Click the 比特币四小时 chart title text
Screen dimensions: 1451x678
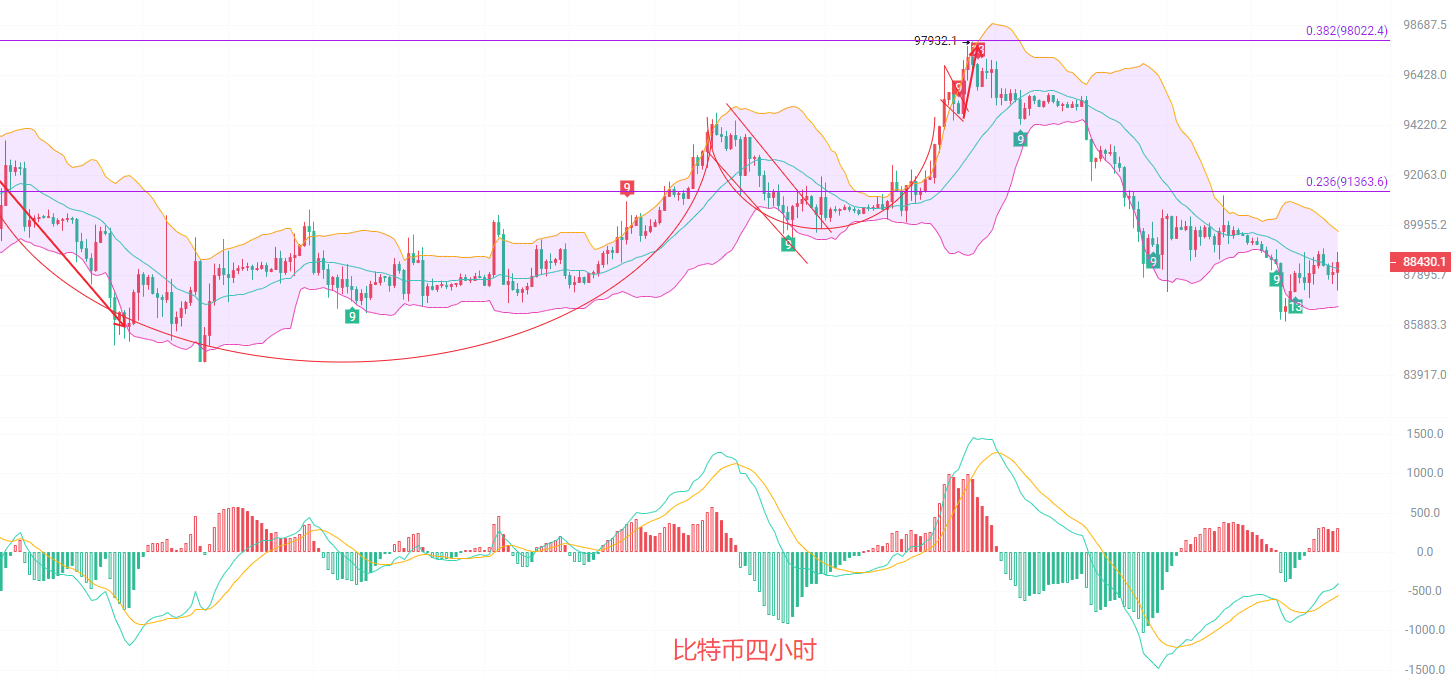(x=744, y=650)
